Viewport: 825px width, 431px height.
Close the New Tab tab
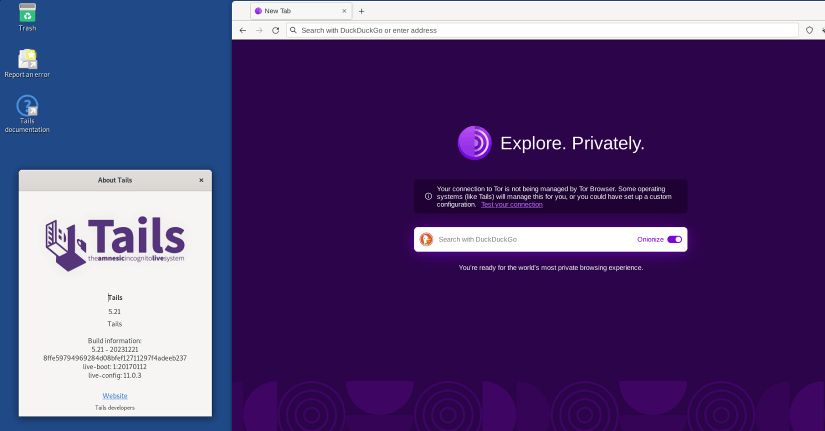point(344,11)
